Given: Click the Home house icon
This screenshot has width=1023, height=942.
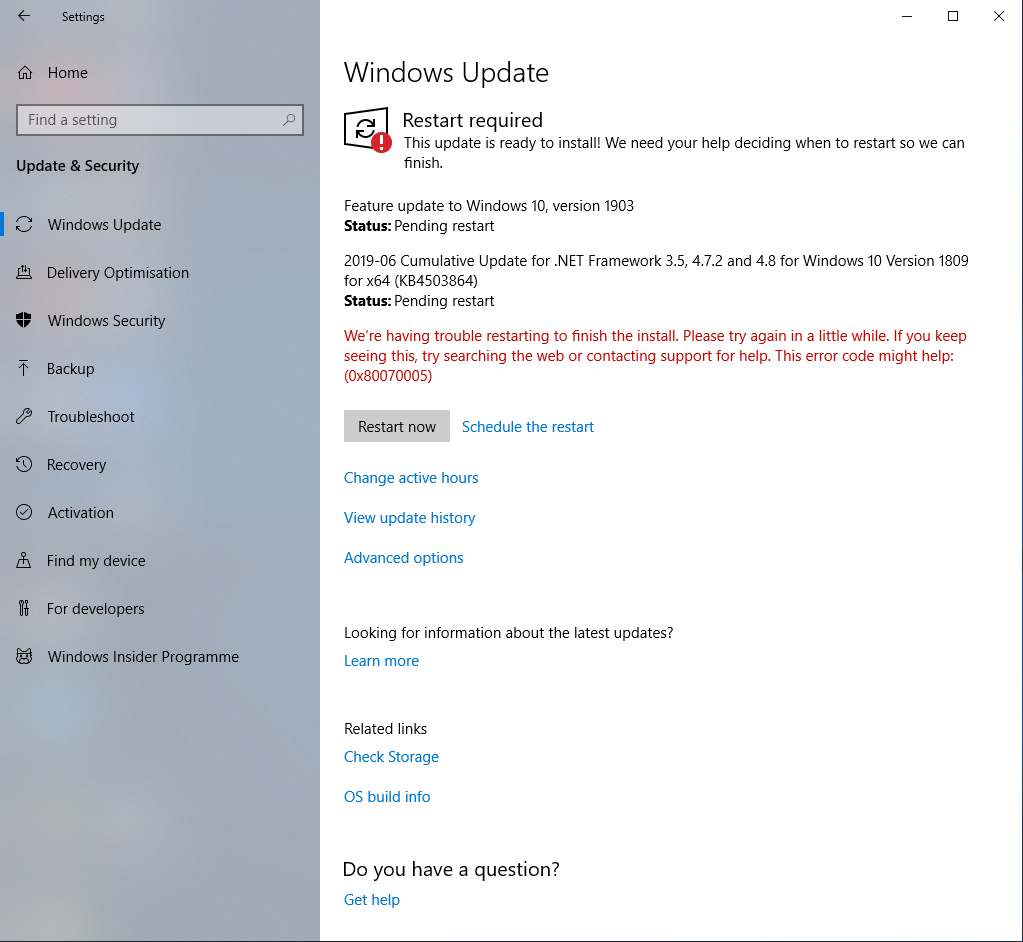Looking at the screenshot, I should pyautogui.click(x=25, y=72).
